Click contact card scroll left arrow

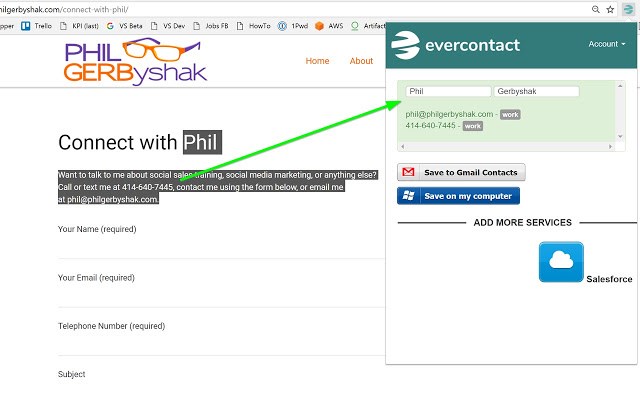click(402, 146)
